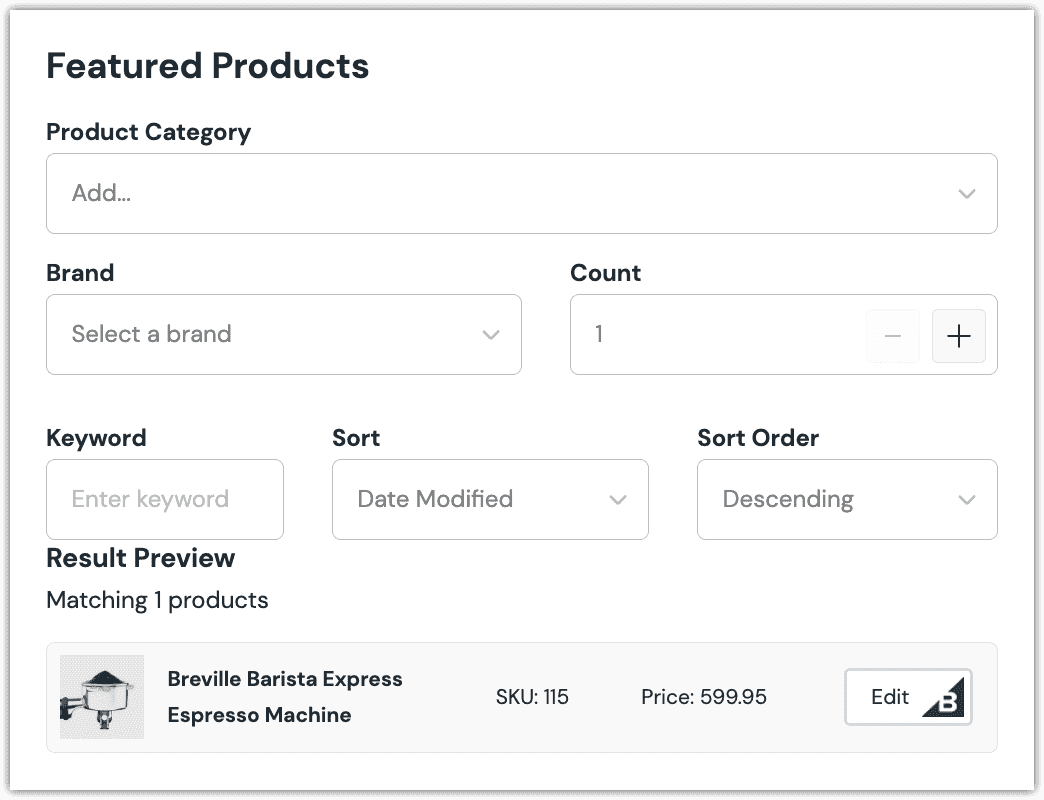Click the Brand dropdown chevron
The height and width of the screenshot is (800, 1044).
490,335
